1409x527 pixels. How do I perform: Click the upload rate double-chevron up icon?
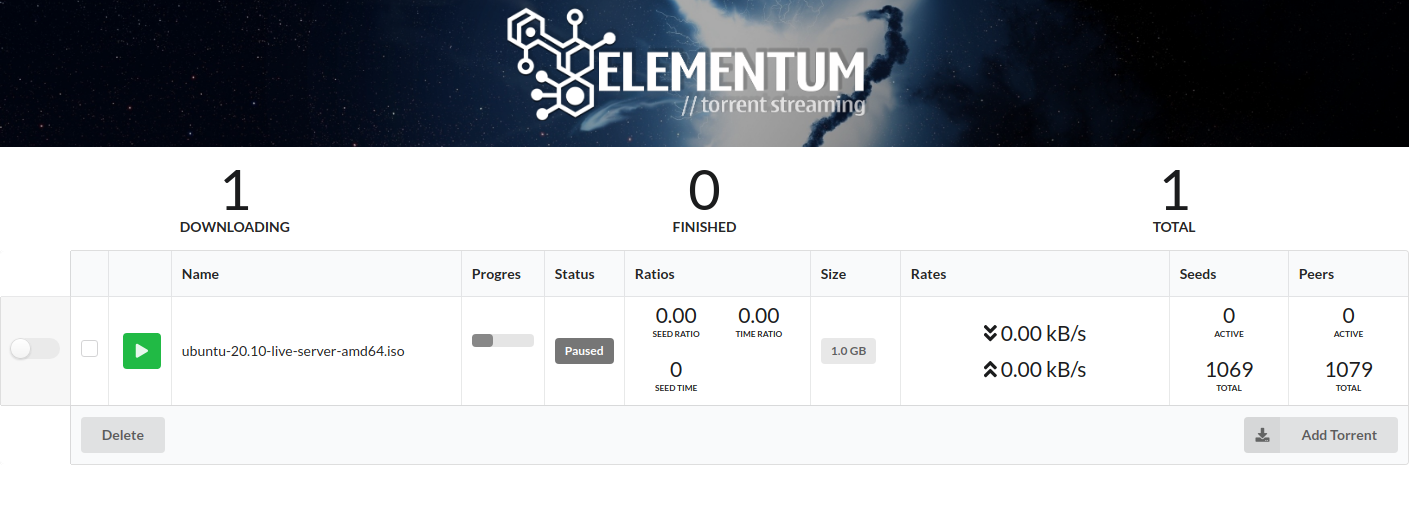point(990,369)
